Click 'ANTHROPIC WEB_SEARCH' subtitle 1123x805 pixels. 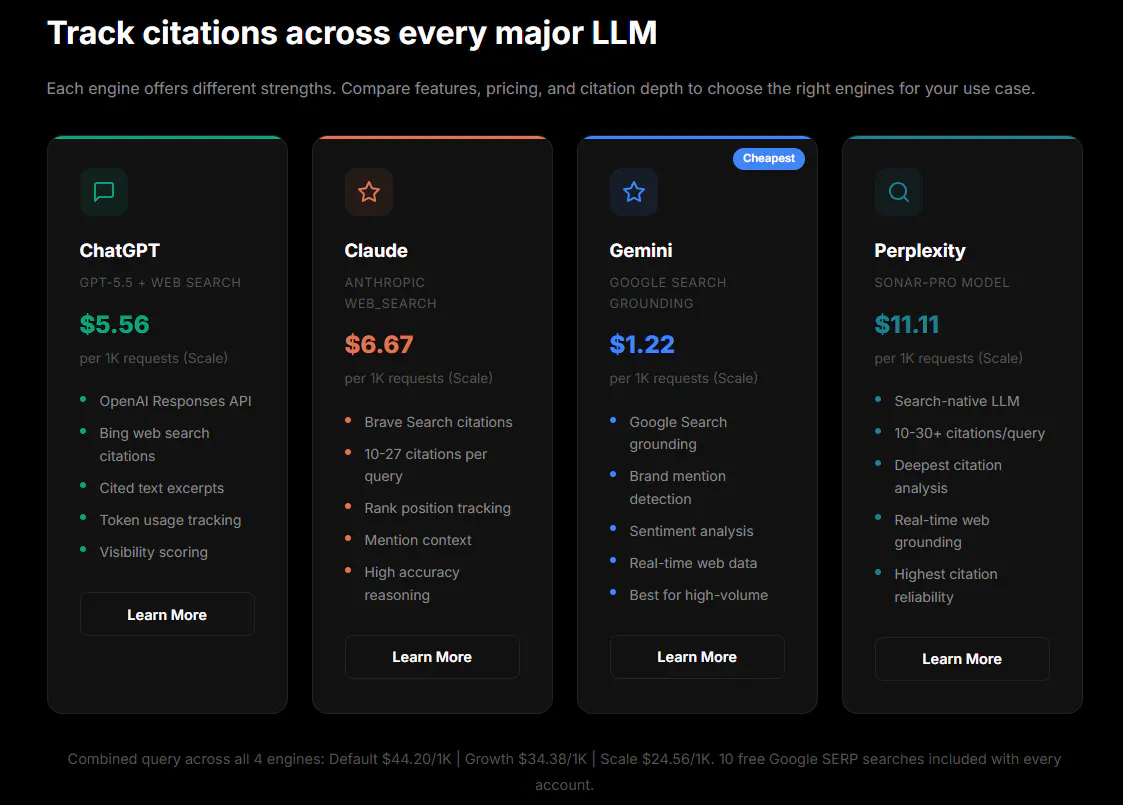pos(390,293)
